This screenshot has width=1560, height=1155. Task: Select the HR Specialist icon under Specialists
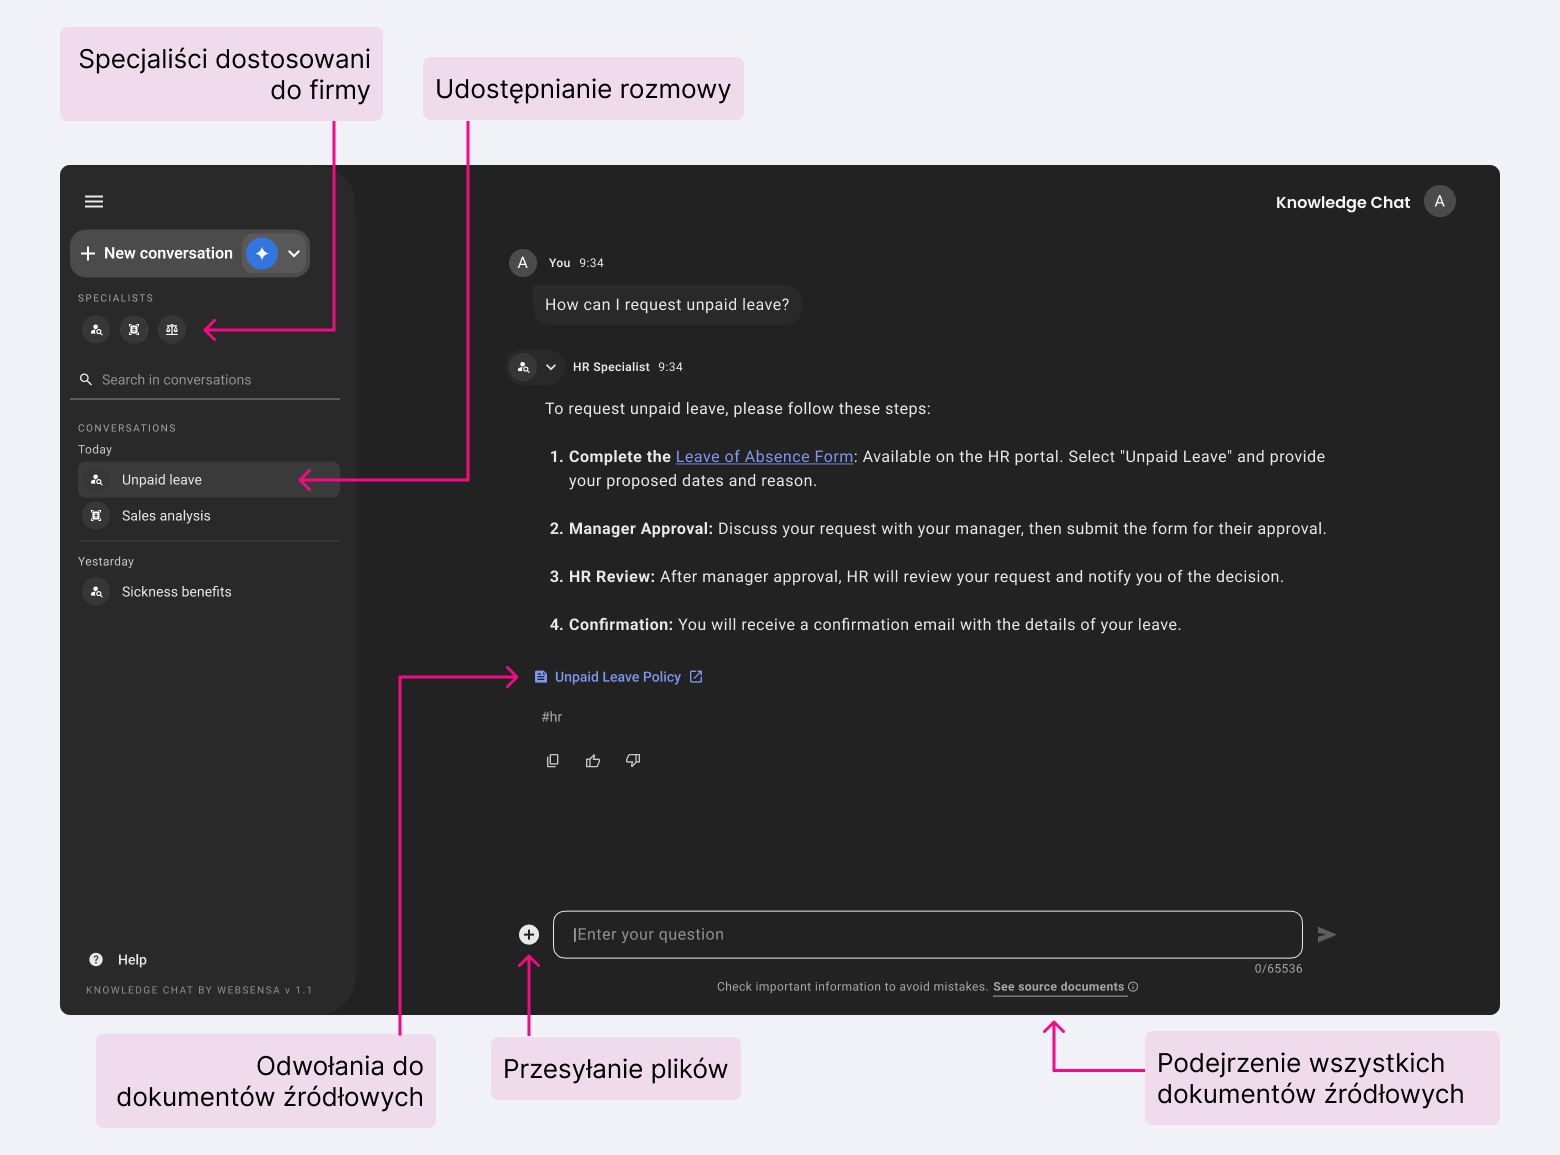click(x=95, y=329)
